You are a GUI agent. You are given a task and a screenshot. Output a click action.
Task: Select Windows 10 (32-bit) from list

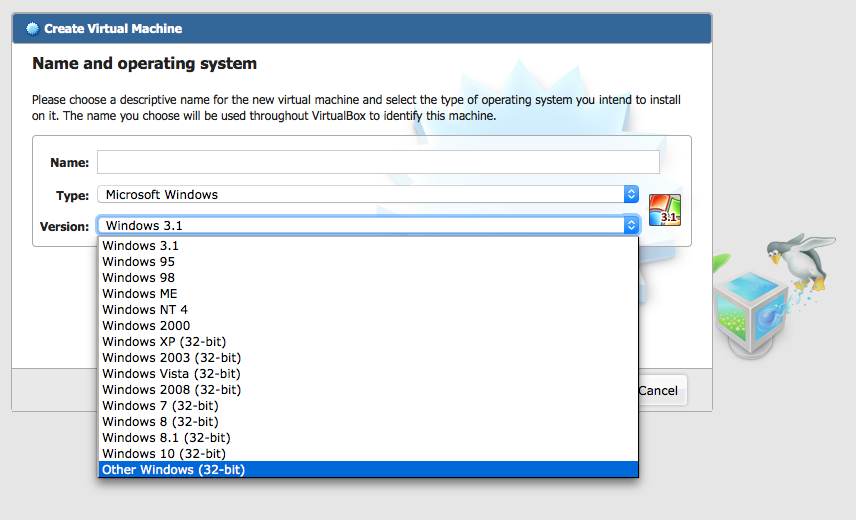[163, 454]
